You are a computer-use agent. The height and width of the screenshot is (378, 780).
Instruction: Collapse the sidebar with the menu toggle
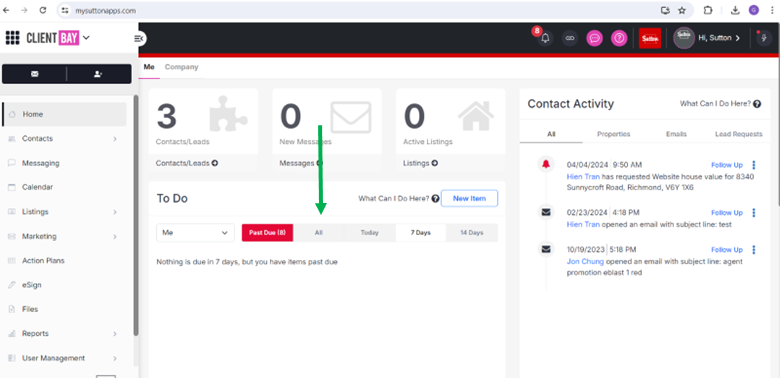coord(139,38)
